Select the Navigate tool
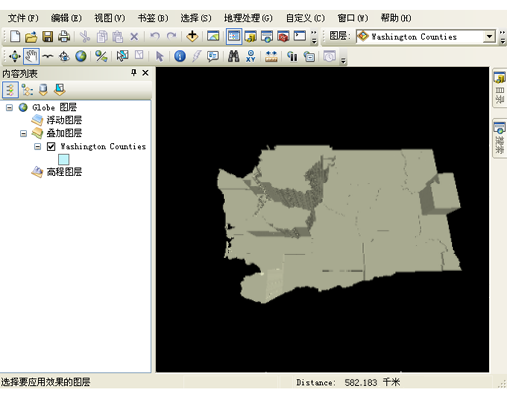Viewport: 507px width, 396px height. click(x=15, y=56)
